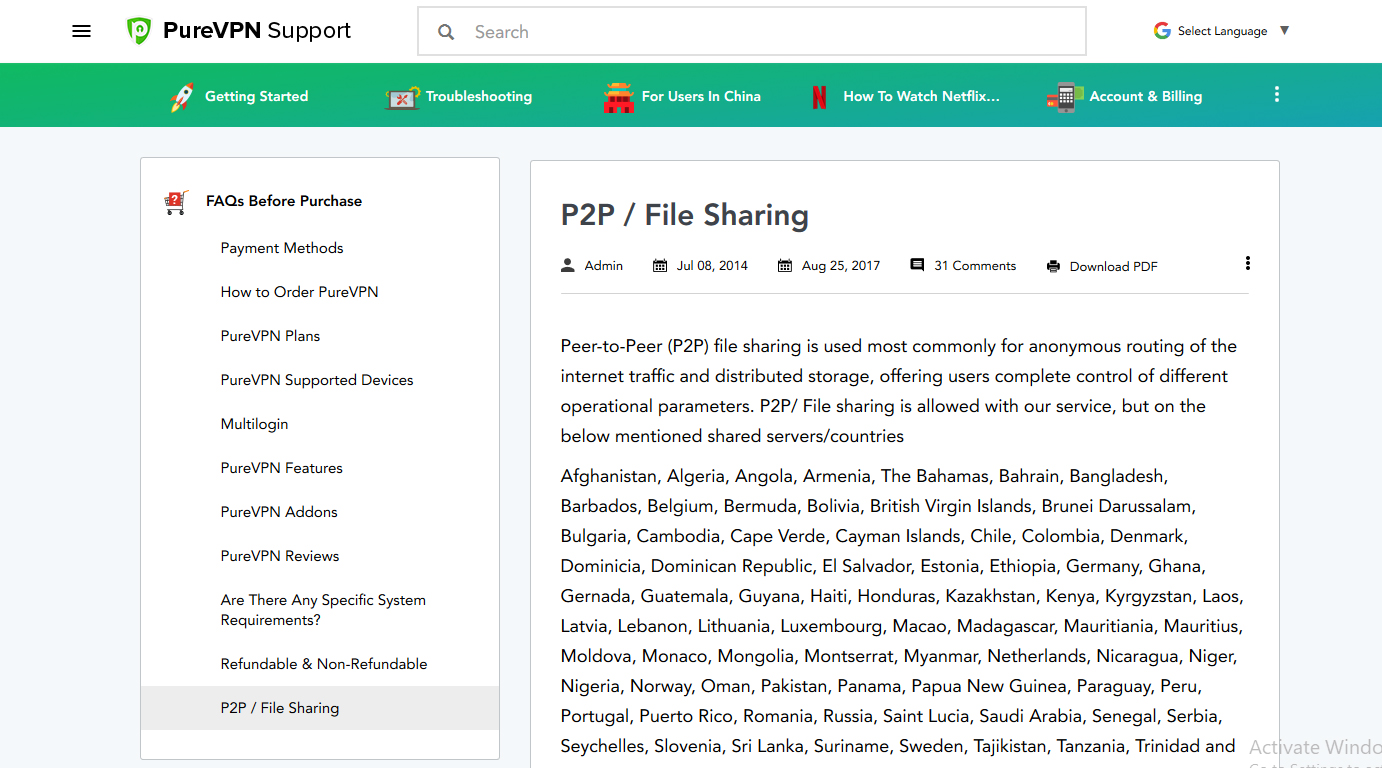
Task: Open PureVPN Supported Devices article
Action: pos(317,380)
